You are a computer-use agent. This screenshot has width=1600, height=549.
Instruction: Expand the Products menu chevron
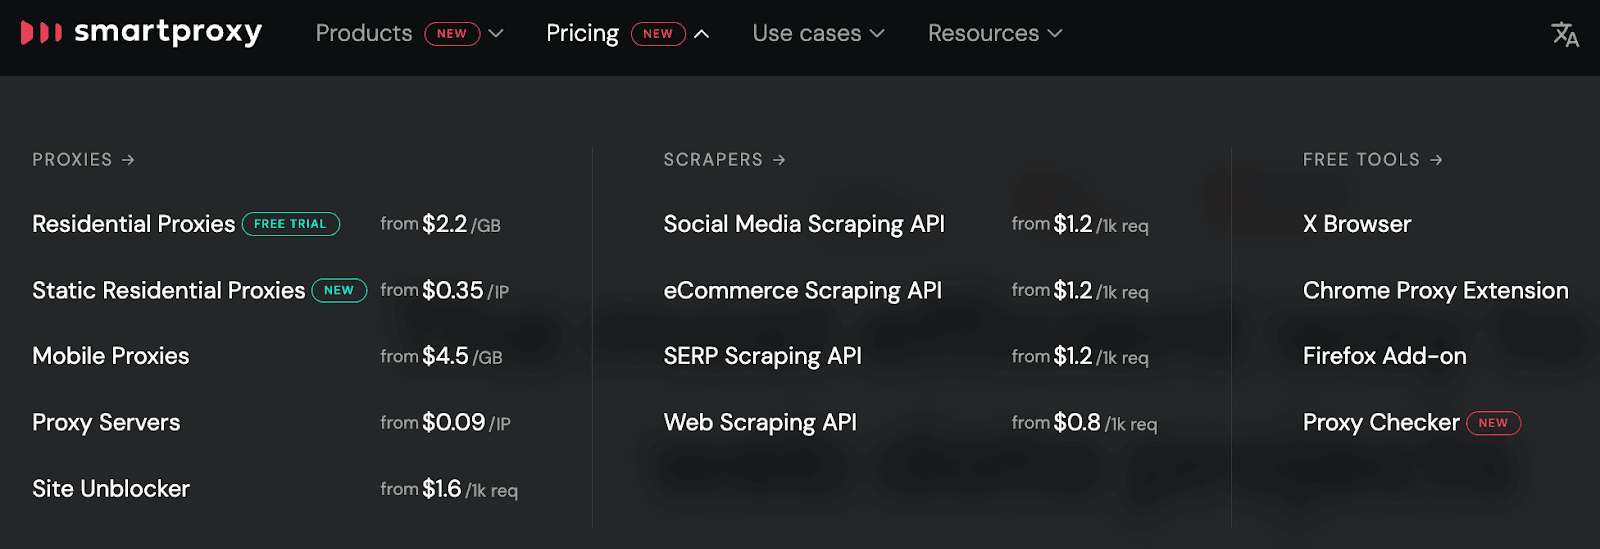tap(496, 34)
